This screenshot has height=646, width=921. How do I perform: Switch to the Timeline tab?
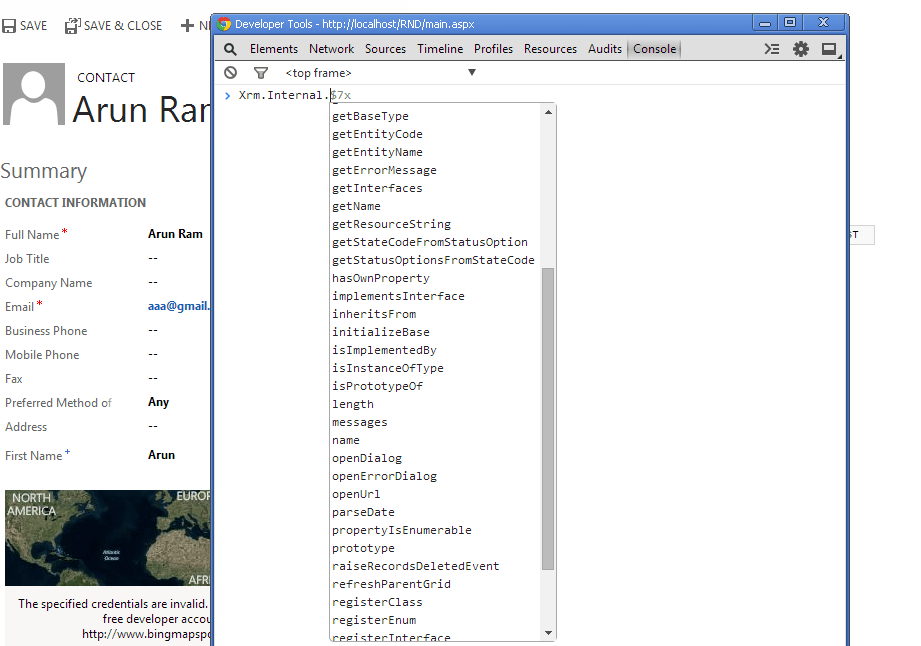click(440, 49)
